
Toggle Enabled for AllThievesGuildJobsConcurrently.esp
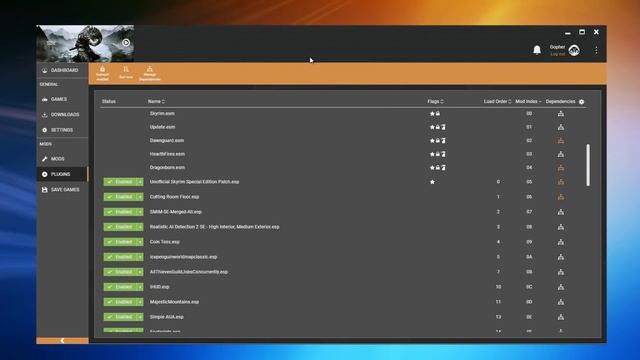tap(120, 272)
